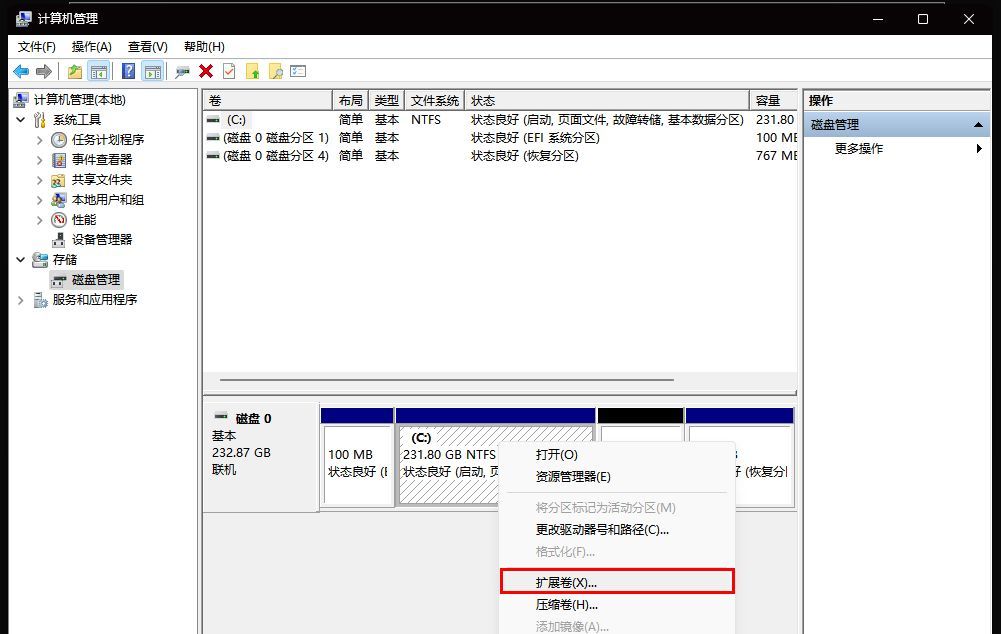Select 计算机管理(本地) root node

79,100
